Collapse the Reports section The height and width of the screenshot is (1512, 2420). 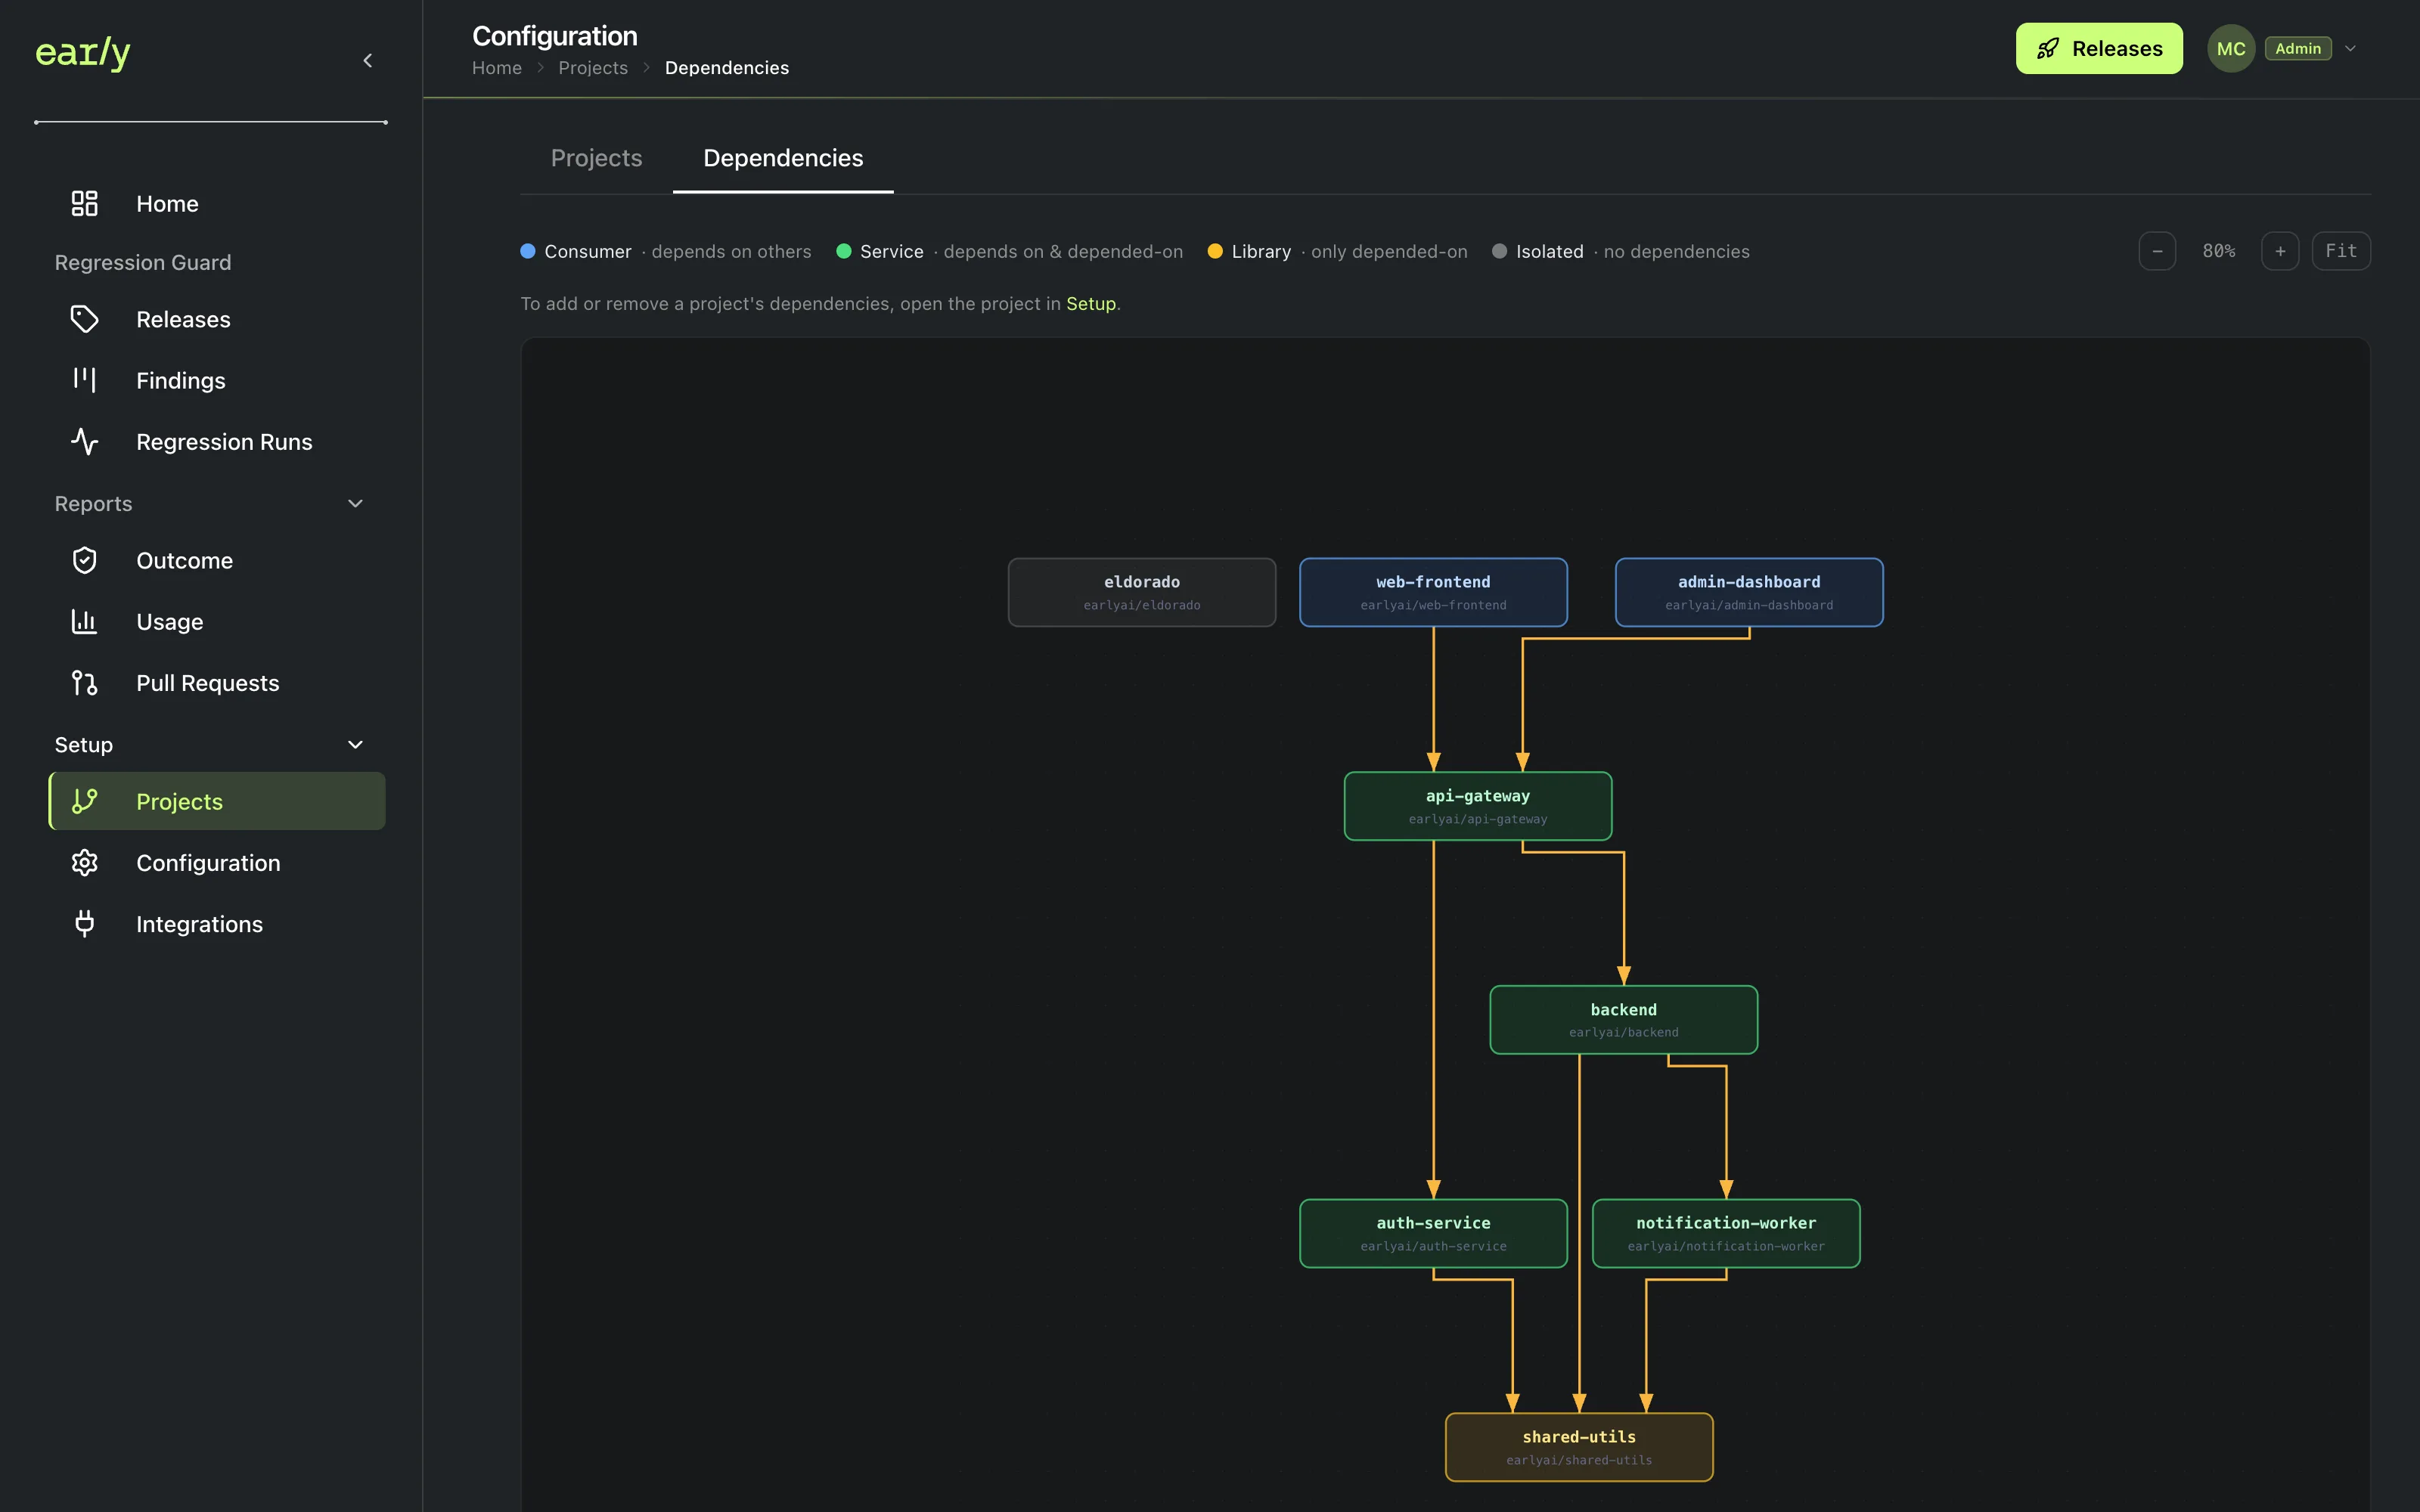click(x=355, y=504)
